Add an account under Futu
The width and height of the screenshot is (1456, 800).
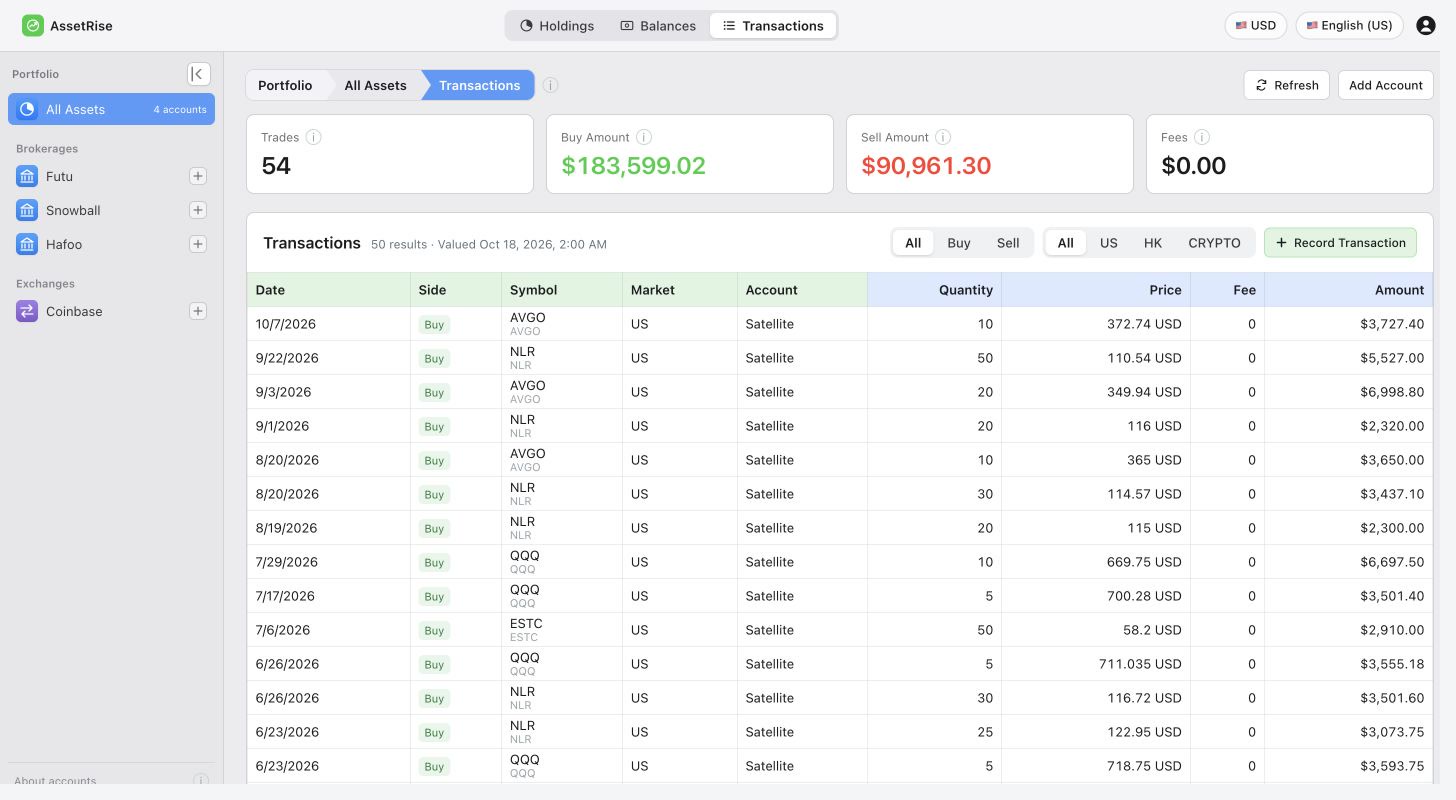[x=198, y=176]
